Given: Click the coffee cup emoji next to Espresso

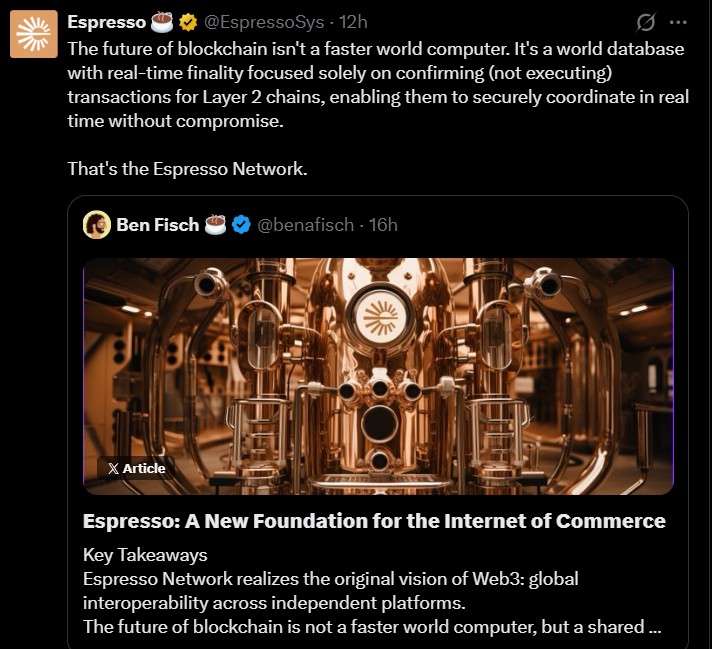Looking at the screenshot, I should pos(163,22).
